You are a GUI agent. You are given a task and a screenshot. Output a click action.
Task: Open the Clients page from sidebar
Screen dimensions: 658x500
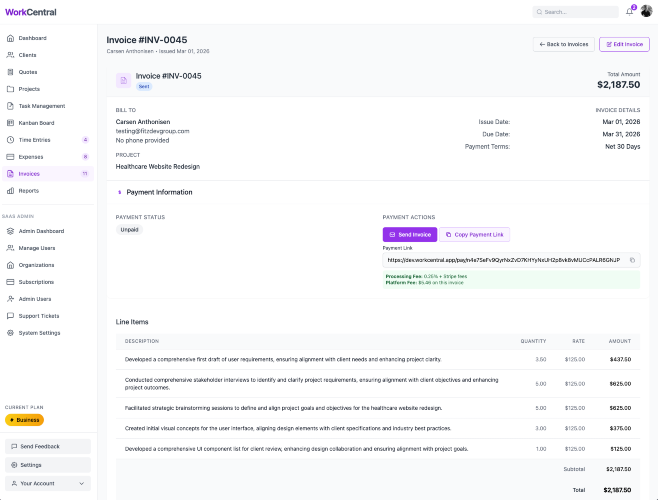(x=27, y=55)
